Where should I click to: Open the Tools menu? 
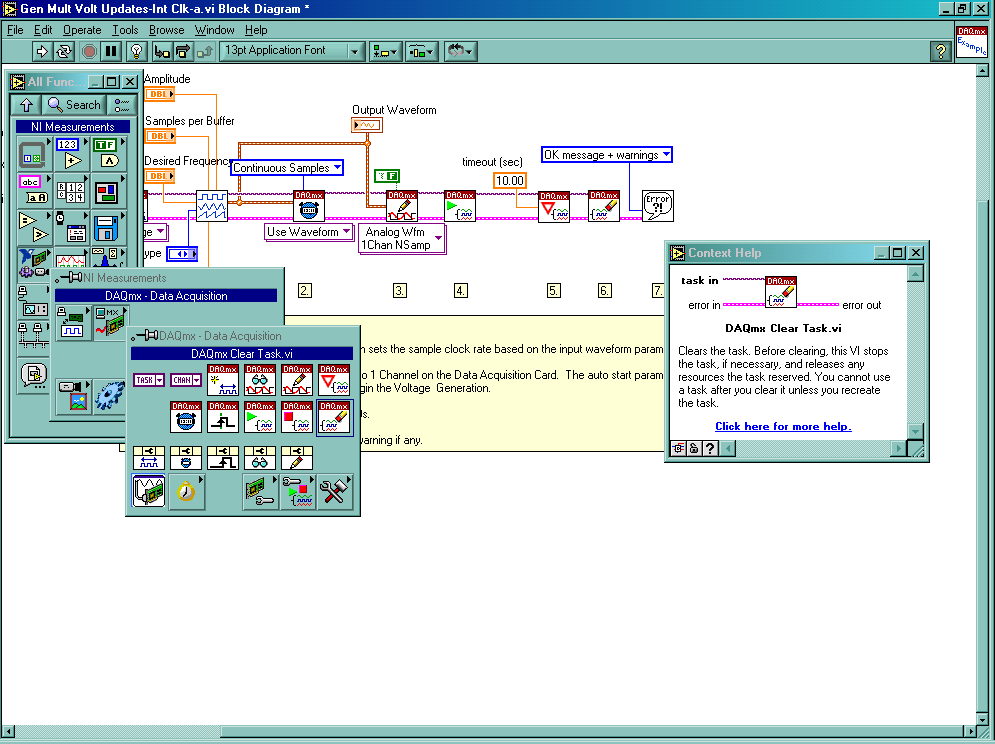tap(125, 30)
